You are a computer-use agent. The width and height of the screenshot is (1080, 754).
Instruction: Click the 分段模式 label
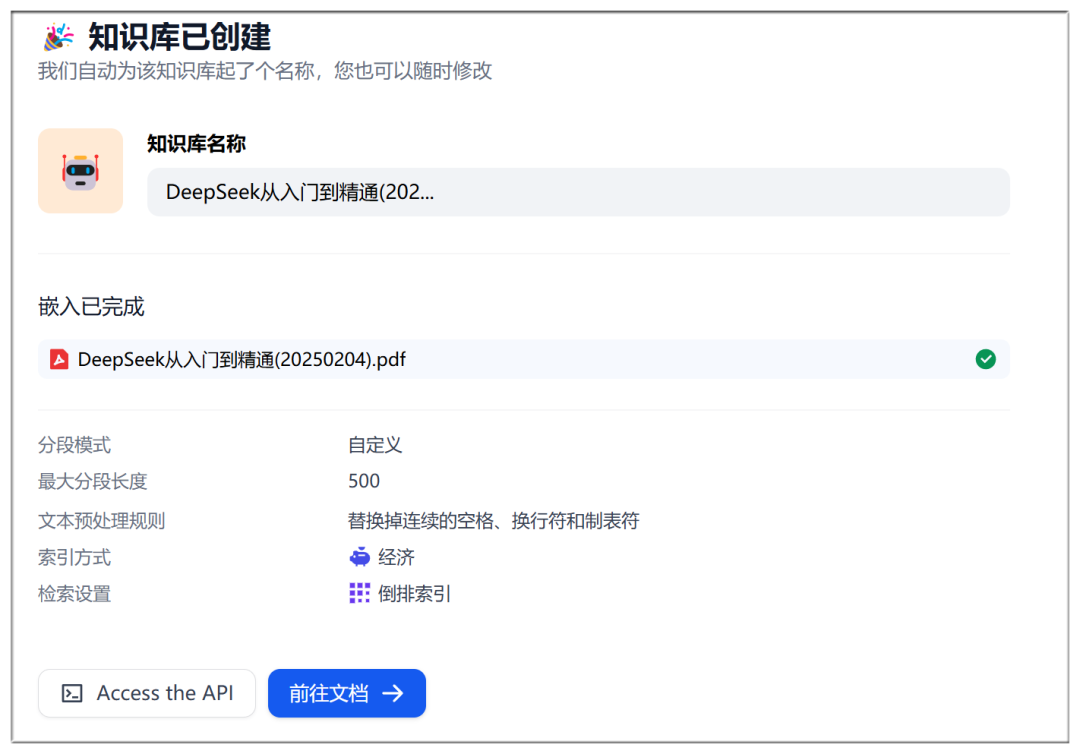click(74, 445)
